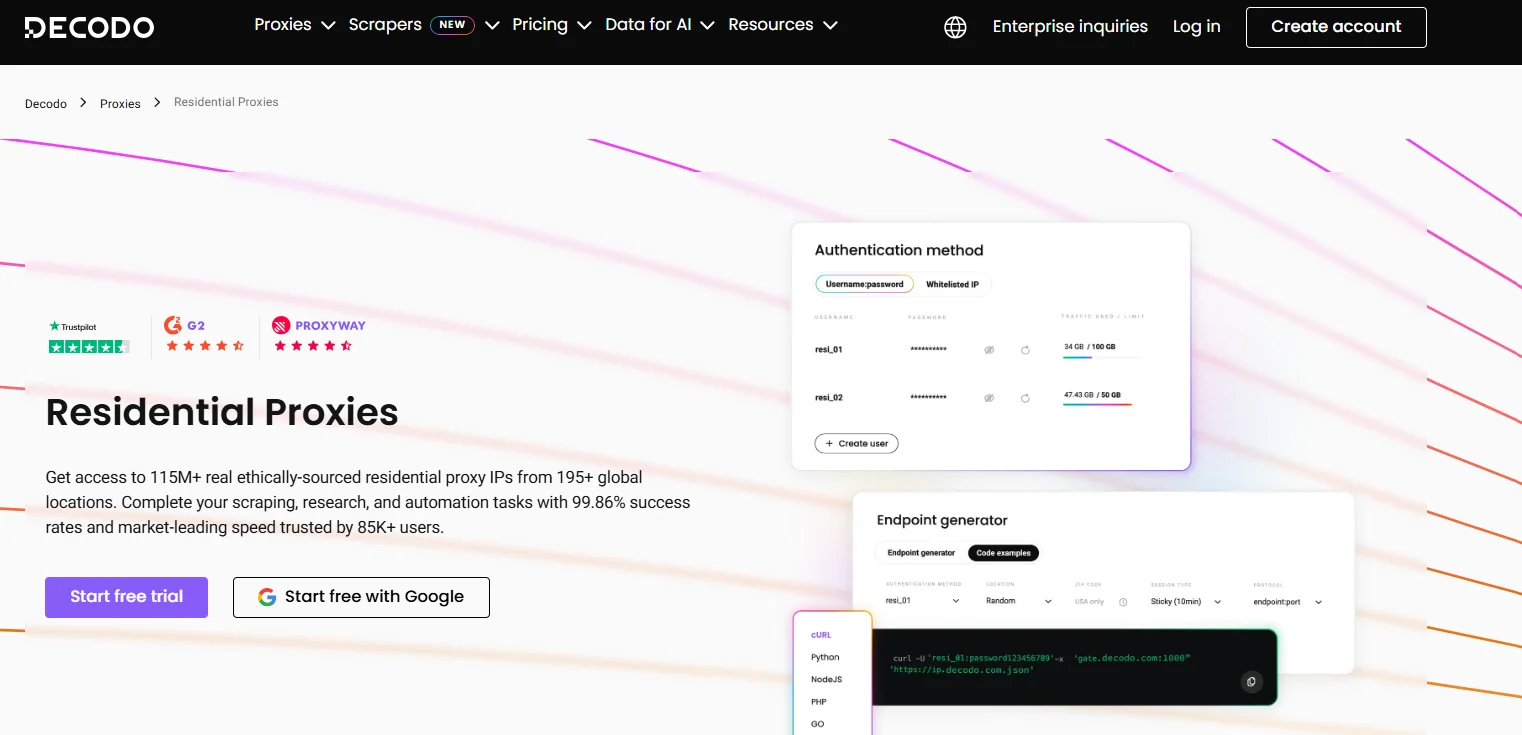This screenshot has height=735, width=1522.
Task: Select the PHP code language tab
Action: [819, 702]
